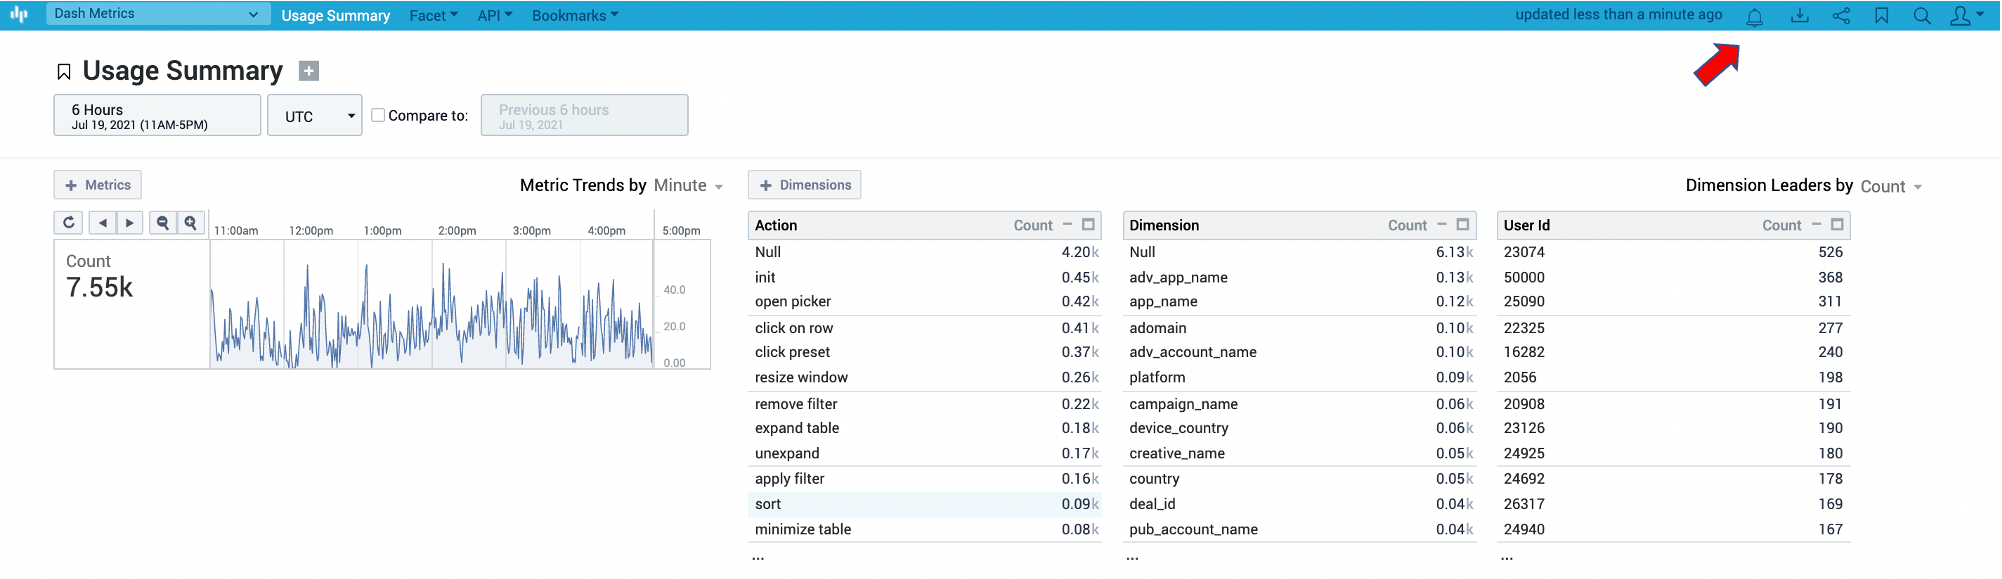This screenshot has height=579, width=2002.
Task: Click the 2:00pm time axis label
Action: [457, 231]
